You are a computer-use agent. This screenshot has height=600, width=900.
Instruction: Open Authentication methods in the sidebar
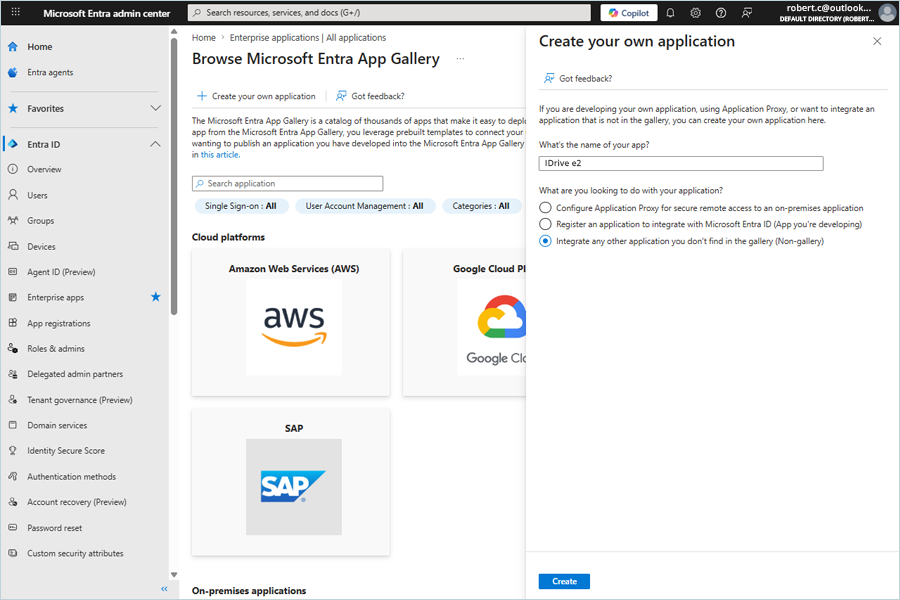(x=71, y=477)
